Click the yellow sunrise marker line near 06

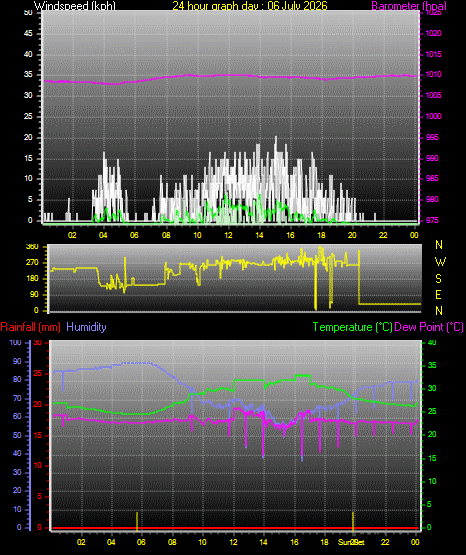tap(137, 521)
